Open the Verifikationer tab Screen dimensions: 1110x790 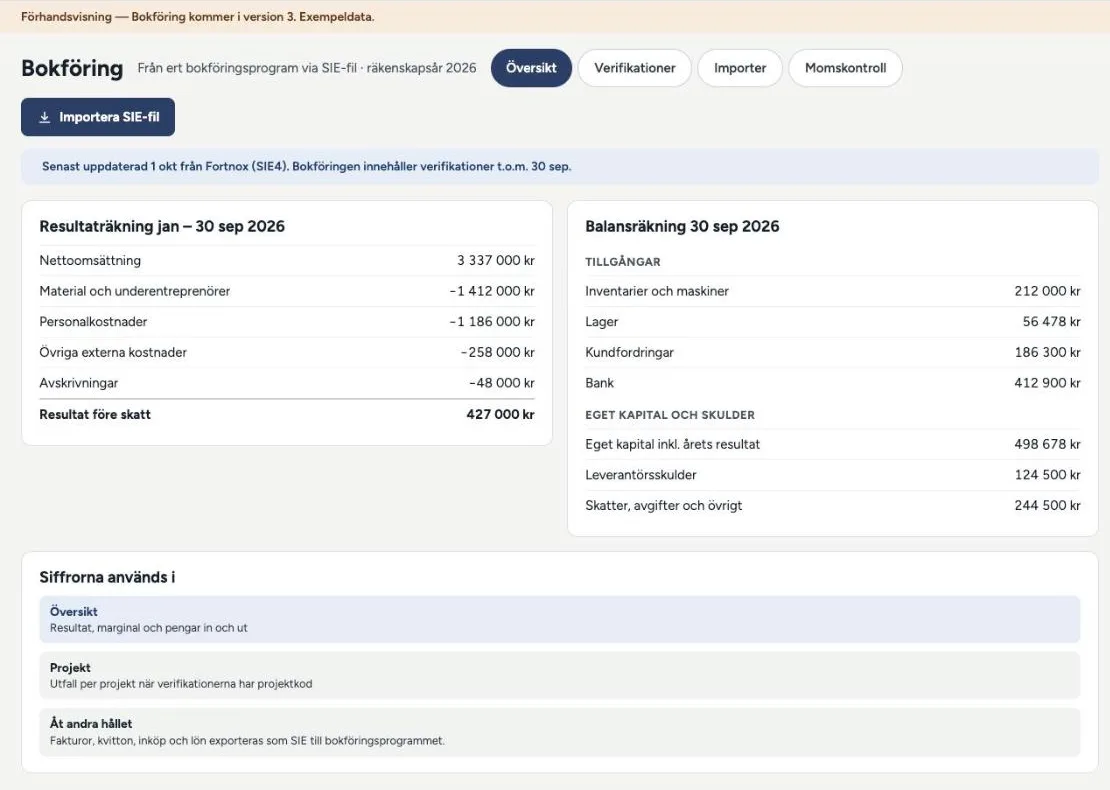click(634, 68)
